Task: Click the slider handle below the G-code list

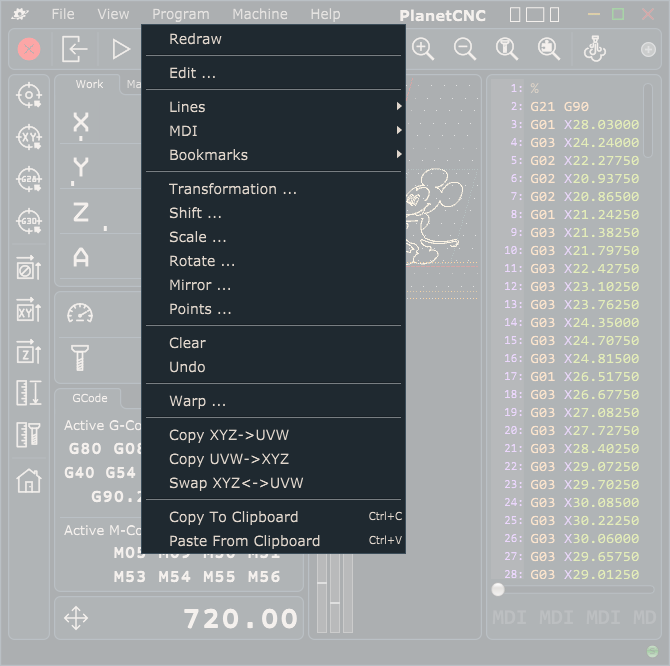Action: [x=498, y=590]
